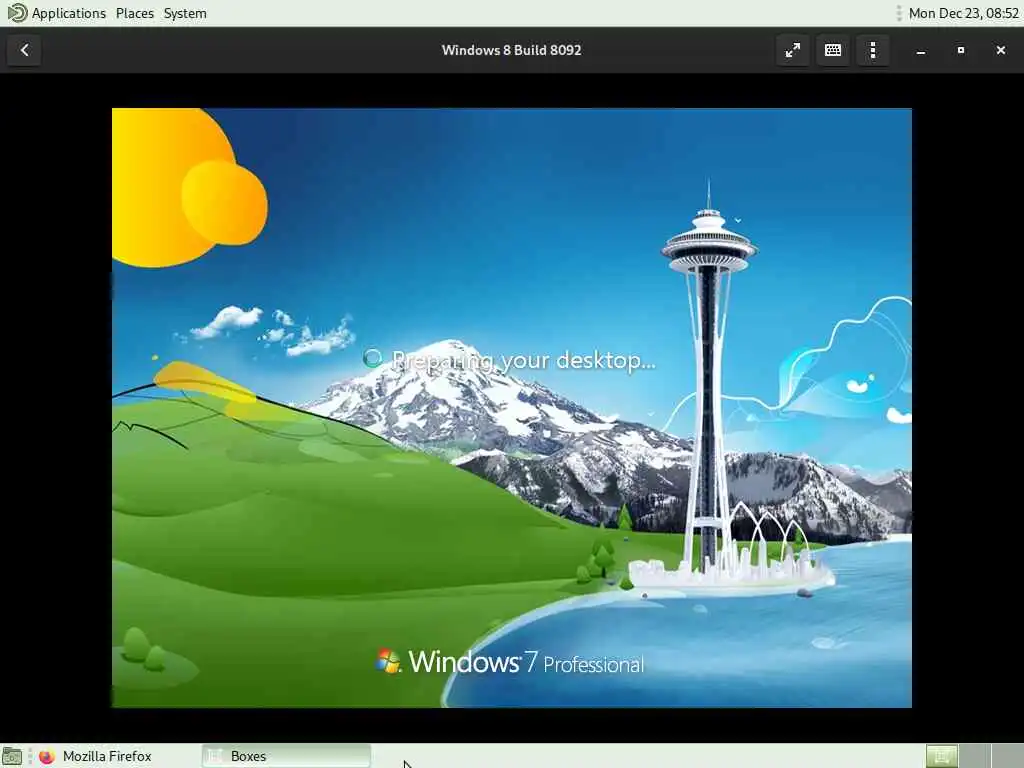Open the Places menu
Screen dimensions: 1024x768
(x=135, y=13)
